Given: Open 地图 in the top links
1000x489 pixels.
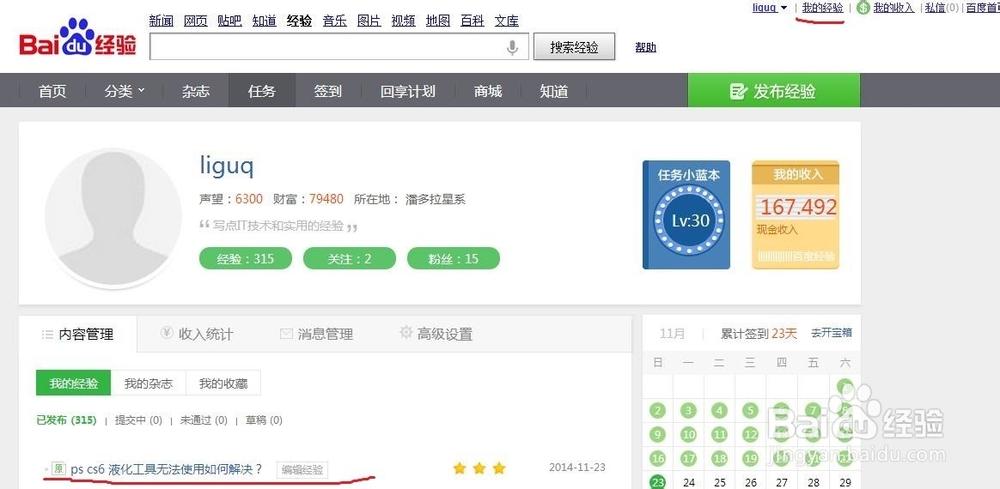Looking at the screenshot, I should 438,21.
